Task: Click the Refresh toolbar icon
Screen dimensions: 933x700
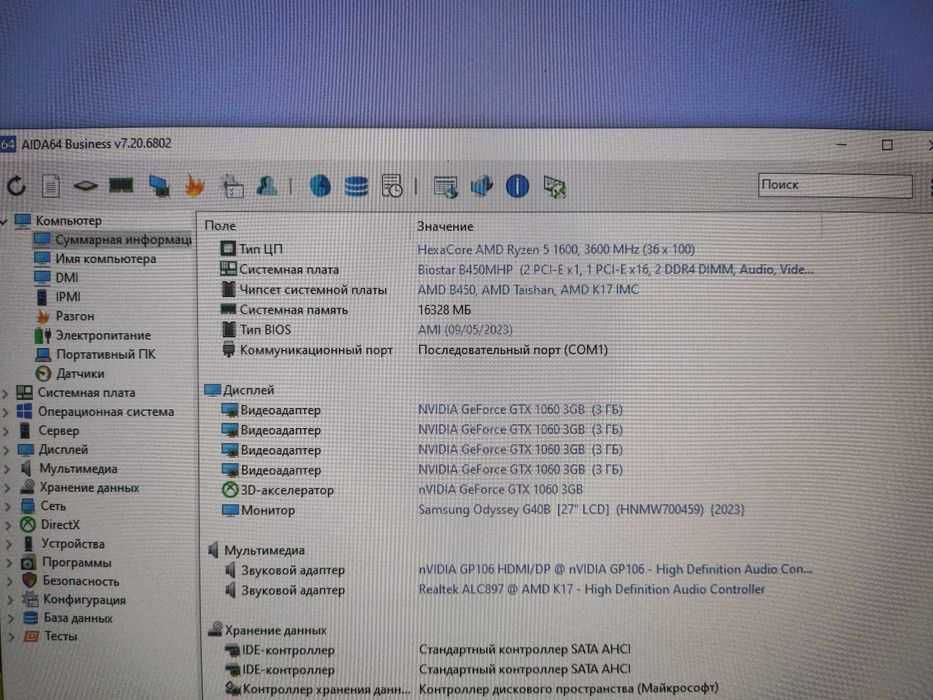Action: pyautogui.click(x=17, y=186)
